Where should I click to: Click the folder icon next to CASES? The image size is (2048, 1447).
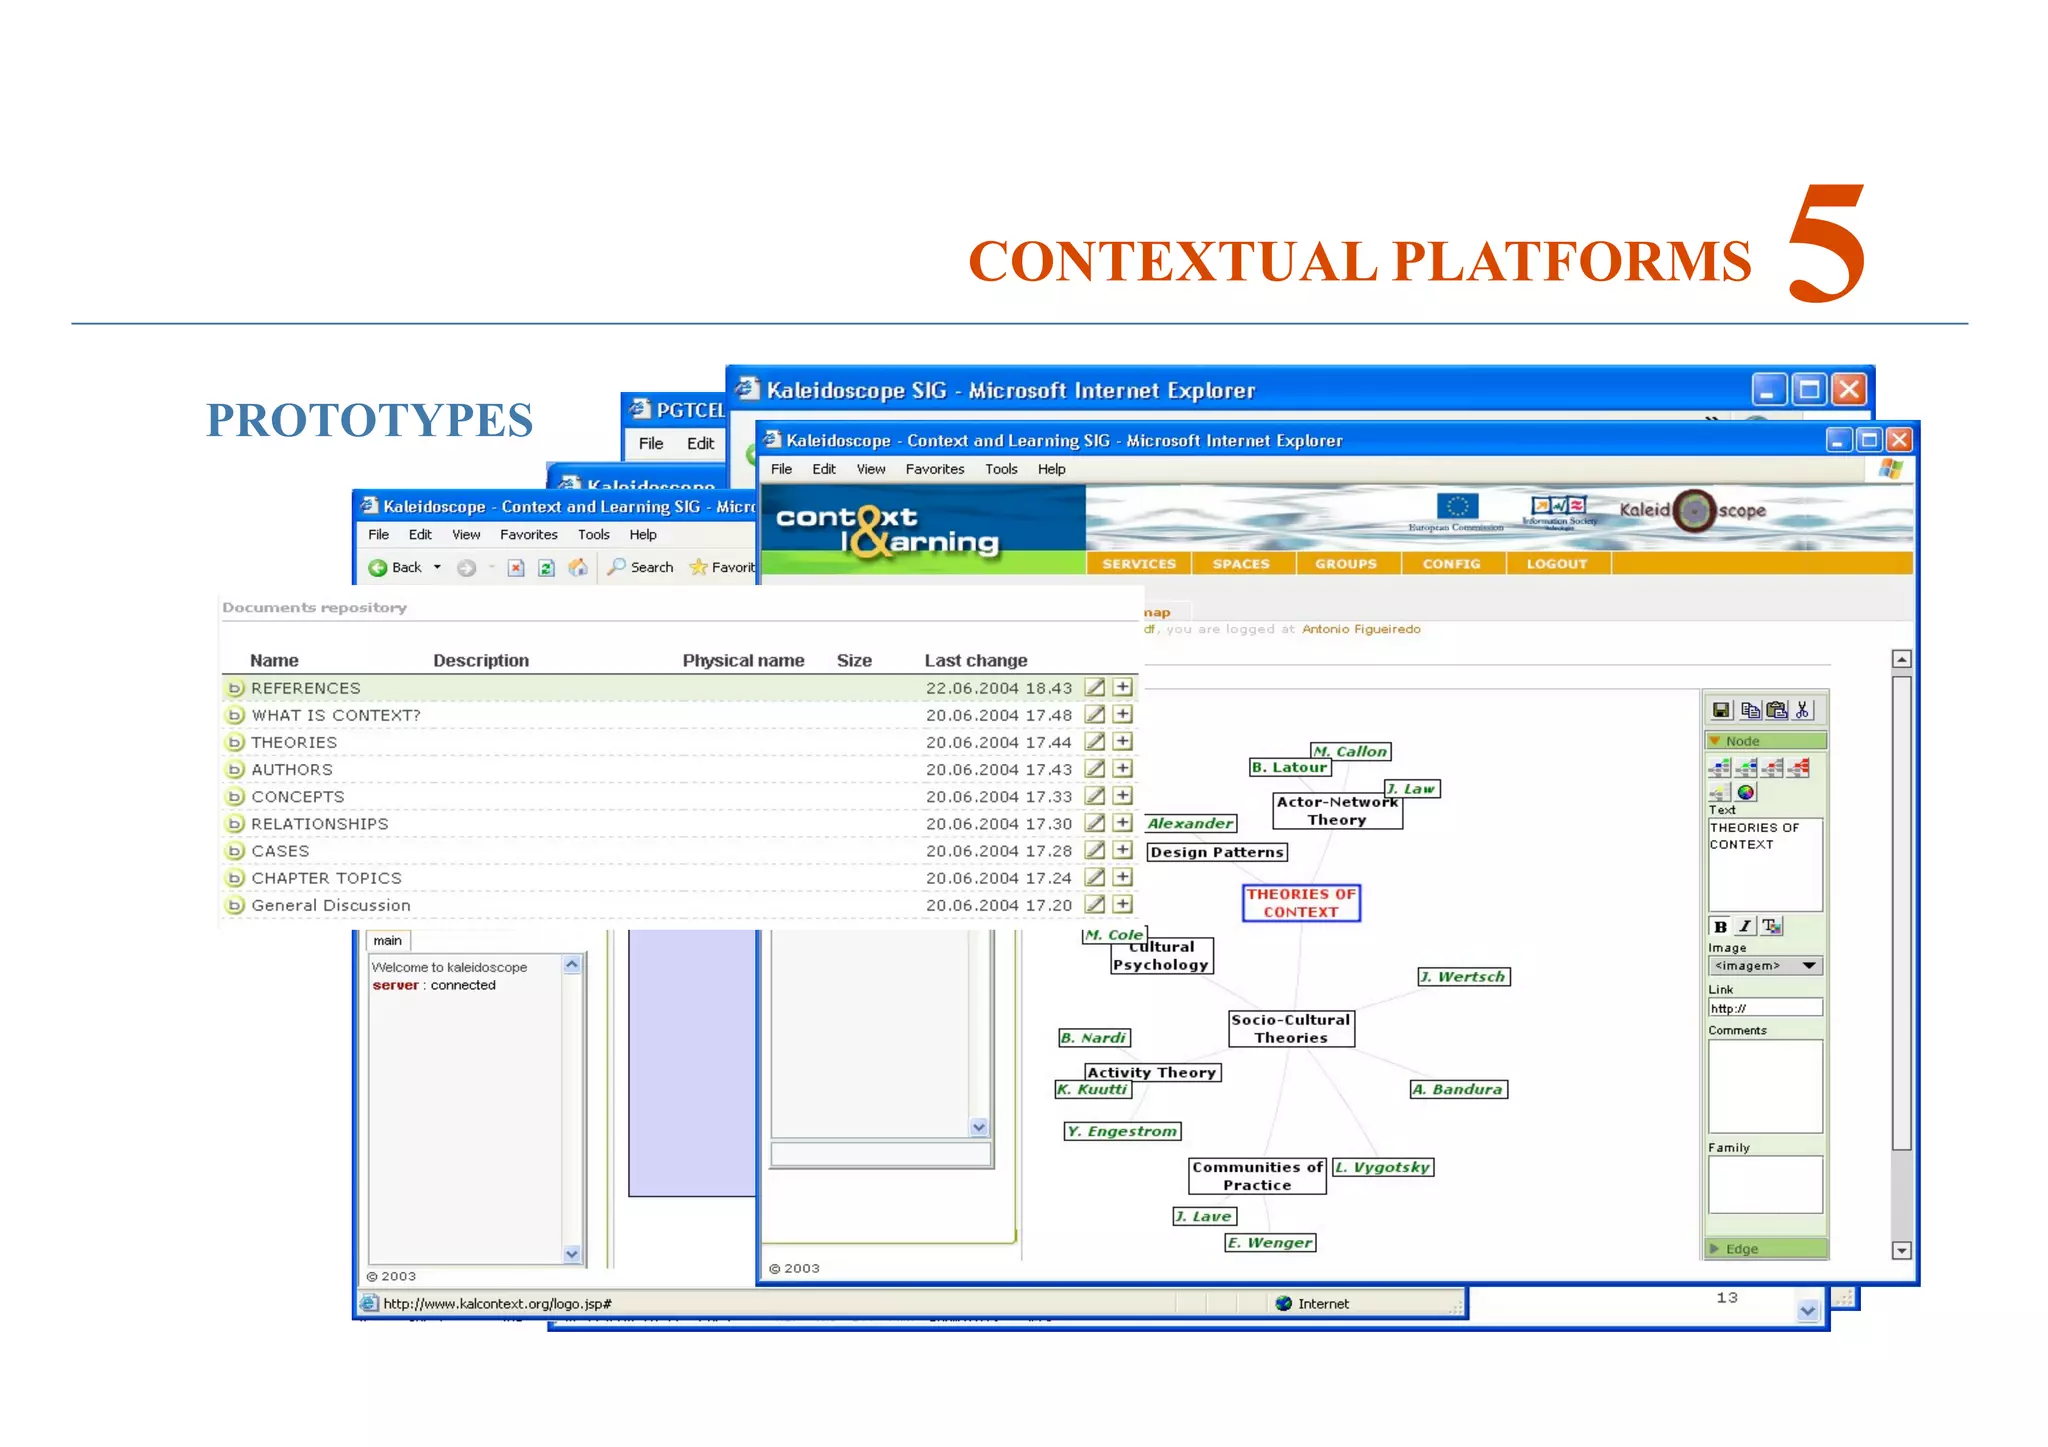(235, 851)
